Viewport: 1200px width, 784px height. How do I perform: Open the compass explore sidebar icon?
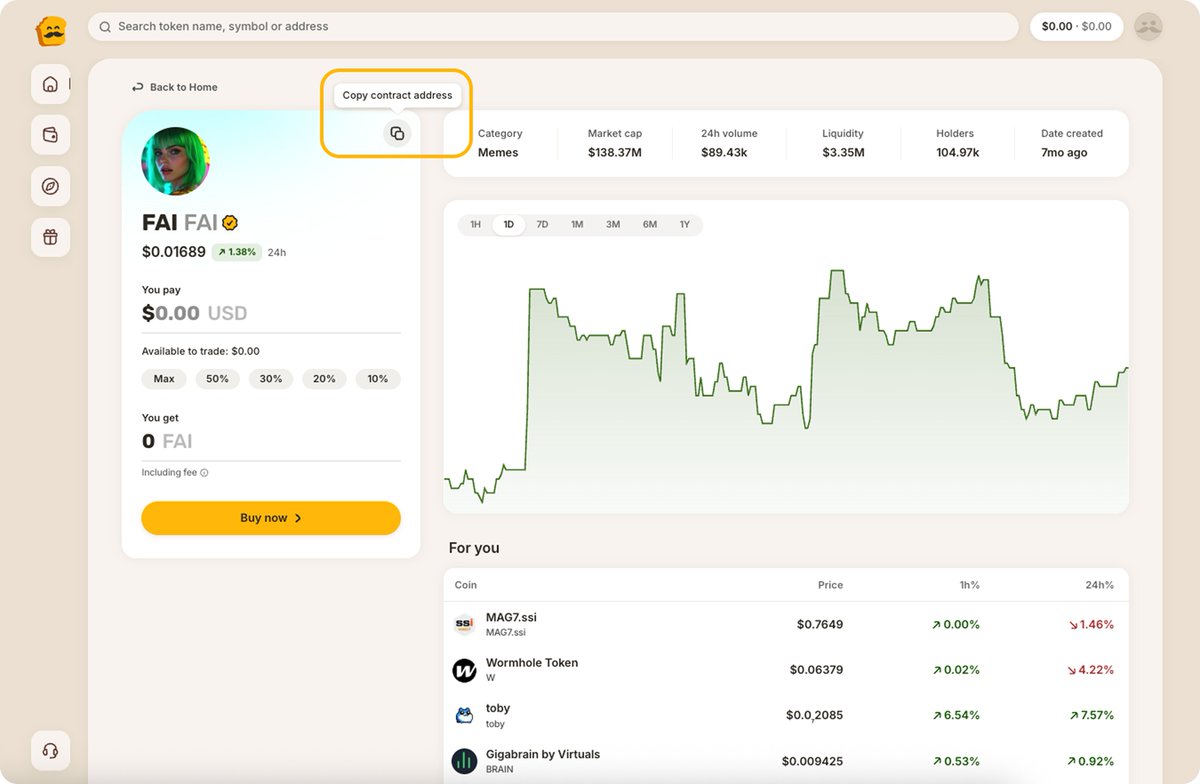pyautogui.click(x=51, y=186)
